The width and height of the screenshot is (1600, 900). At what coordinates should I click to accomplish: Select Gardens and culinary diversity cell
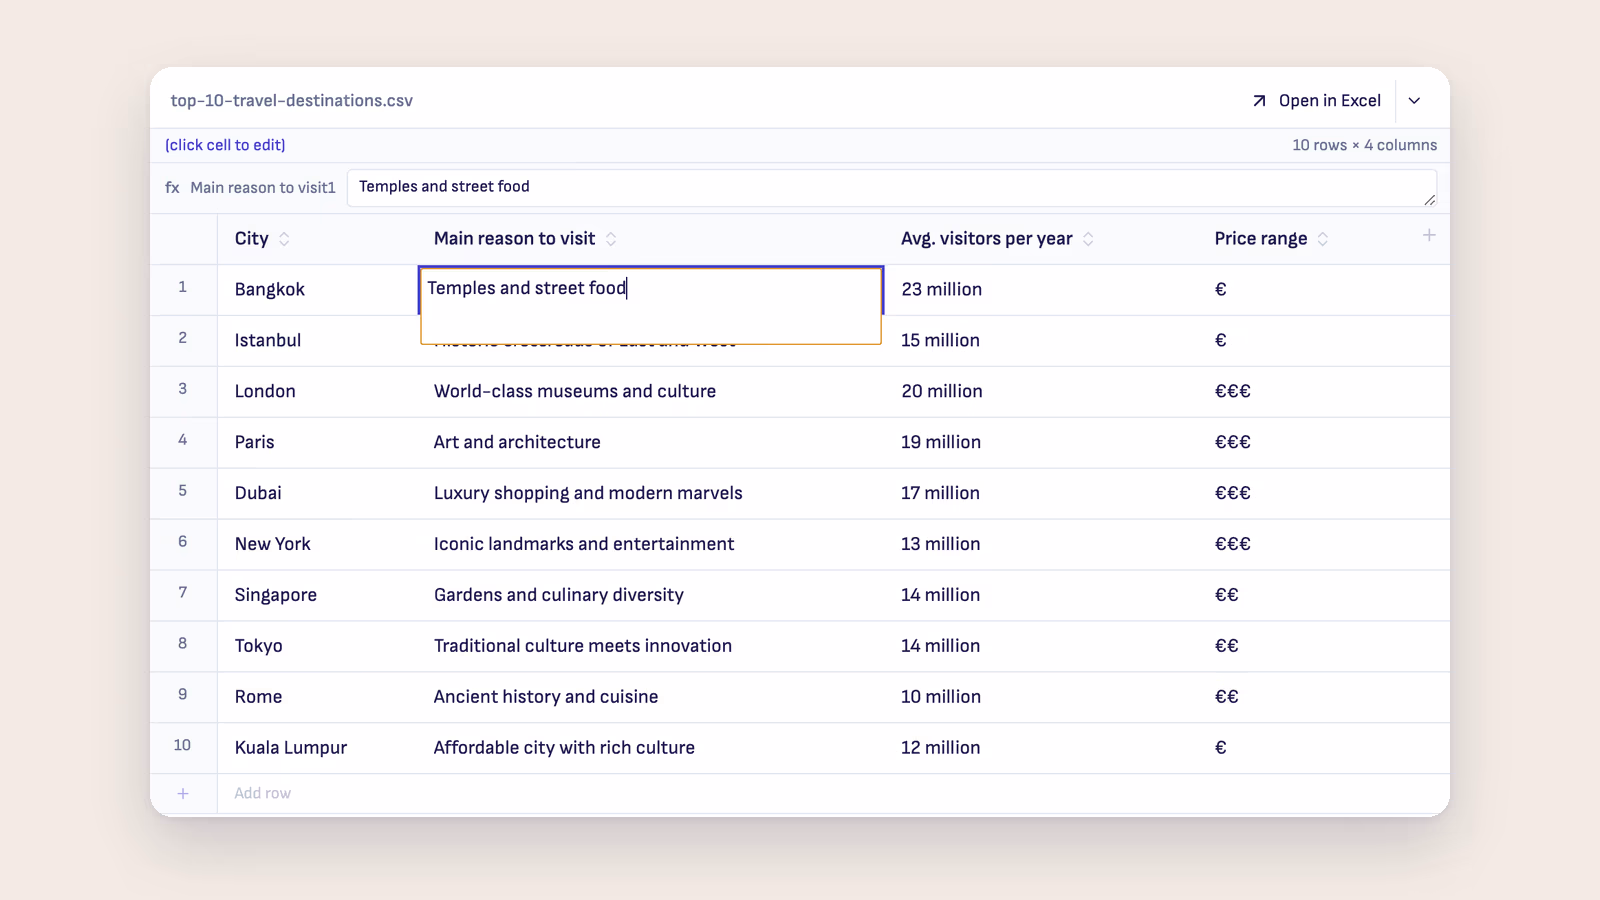[x=651, y=595]
